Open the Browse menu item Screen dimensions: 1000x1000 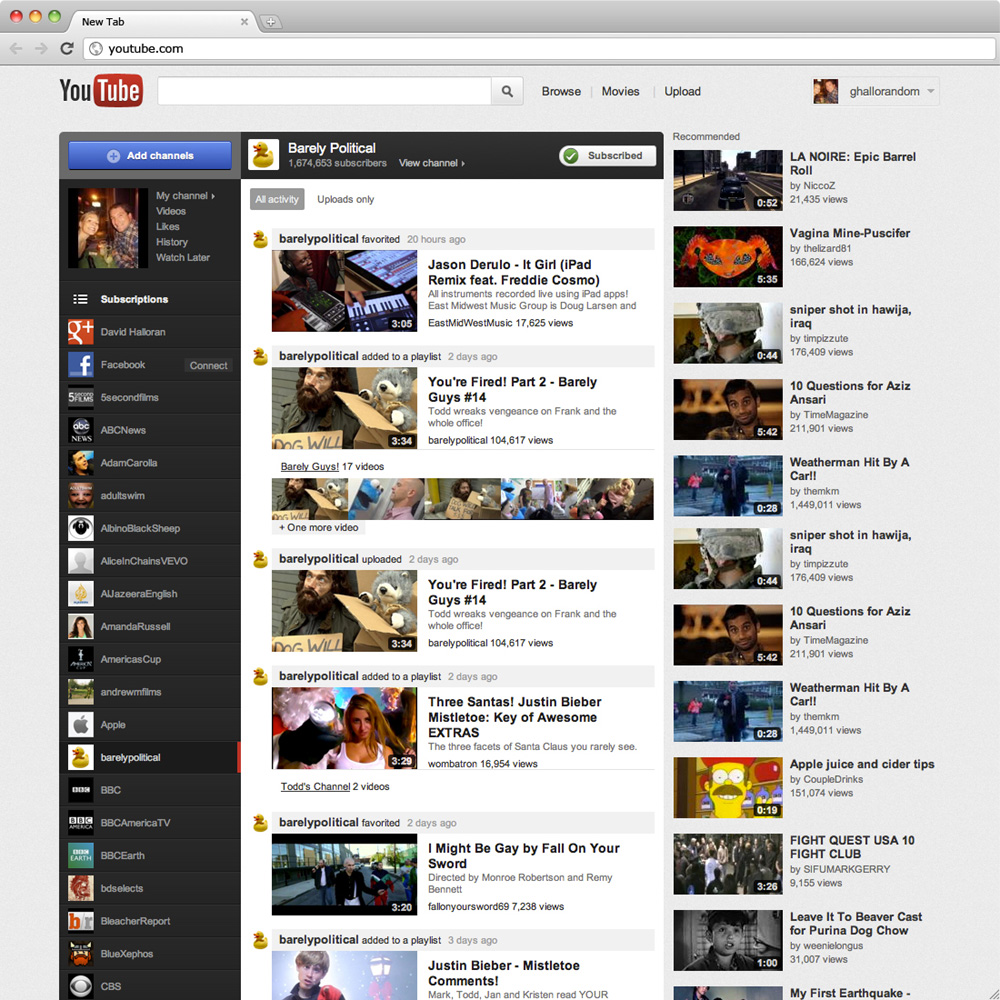click(561, 91)
